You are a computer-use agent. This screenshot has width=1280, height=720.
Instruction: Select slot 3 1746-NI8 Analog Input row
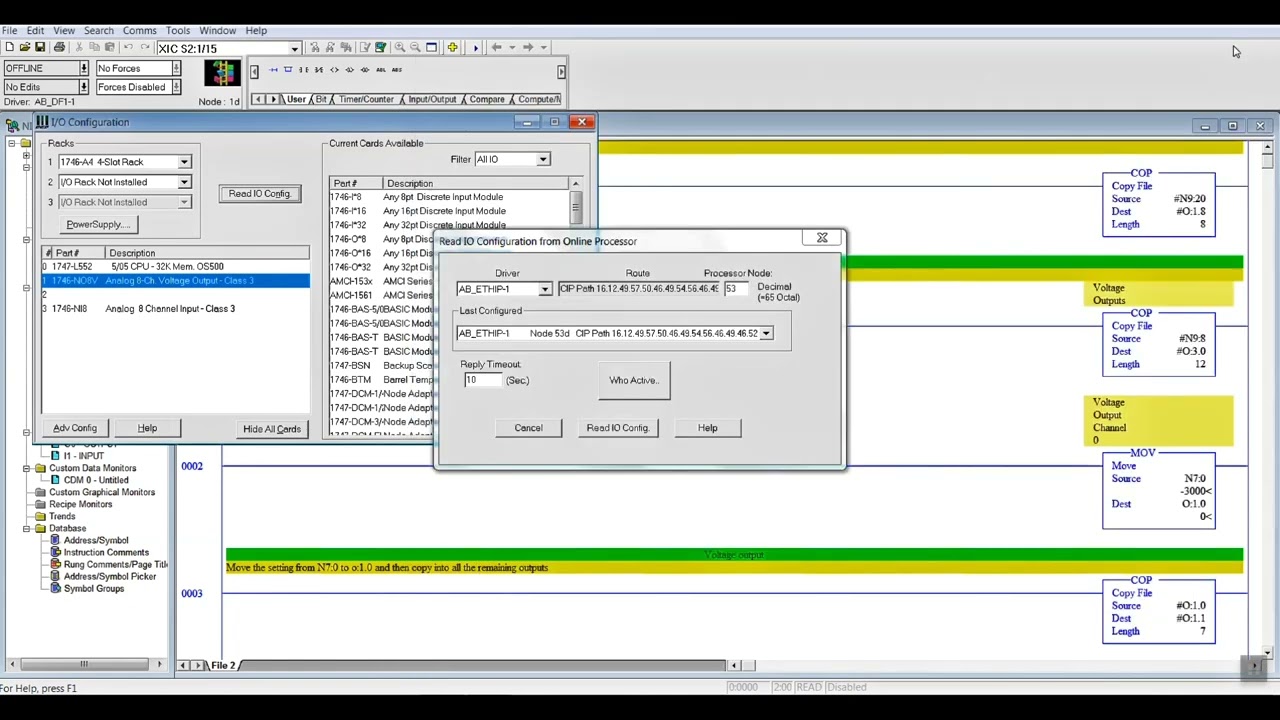tap(175, 309)
